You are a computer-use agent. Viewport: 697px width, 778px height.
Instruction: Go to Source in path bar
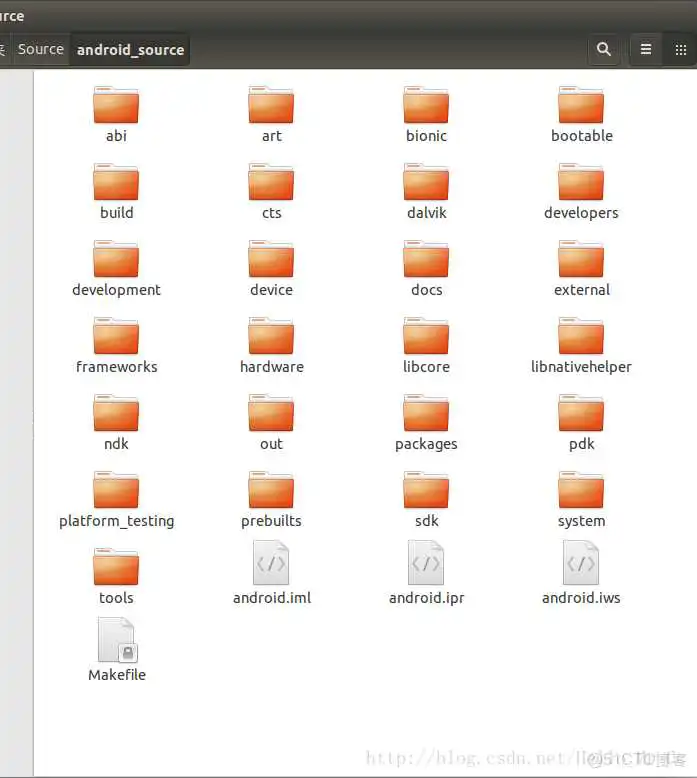[x=40, y=49]
